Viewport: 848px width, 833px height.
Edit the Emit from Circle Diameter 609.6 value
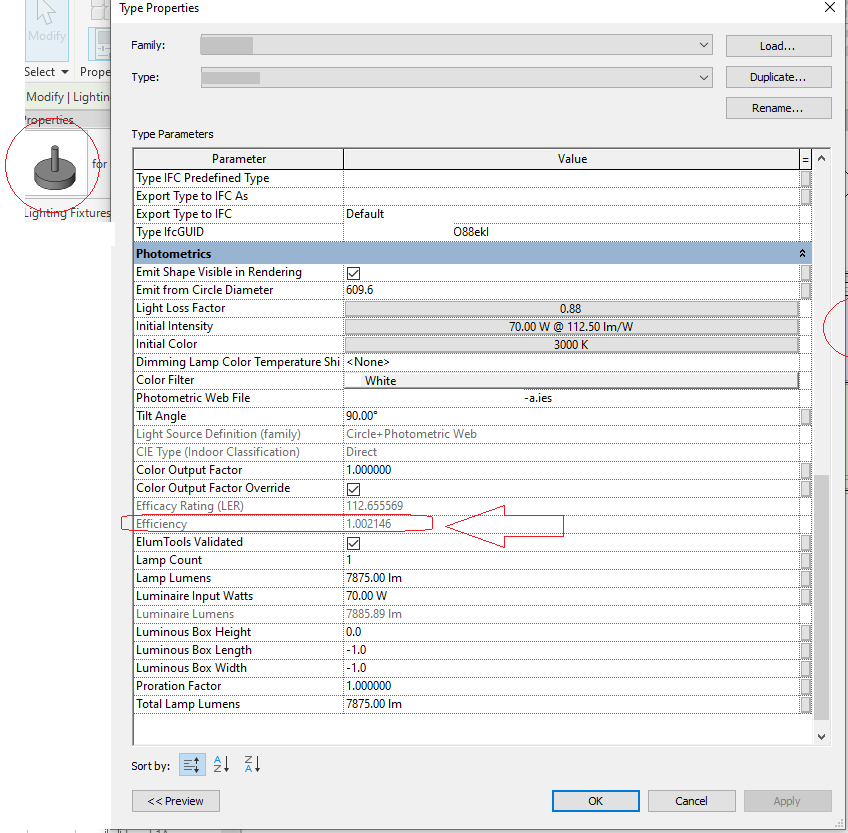point(571,290)
